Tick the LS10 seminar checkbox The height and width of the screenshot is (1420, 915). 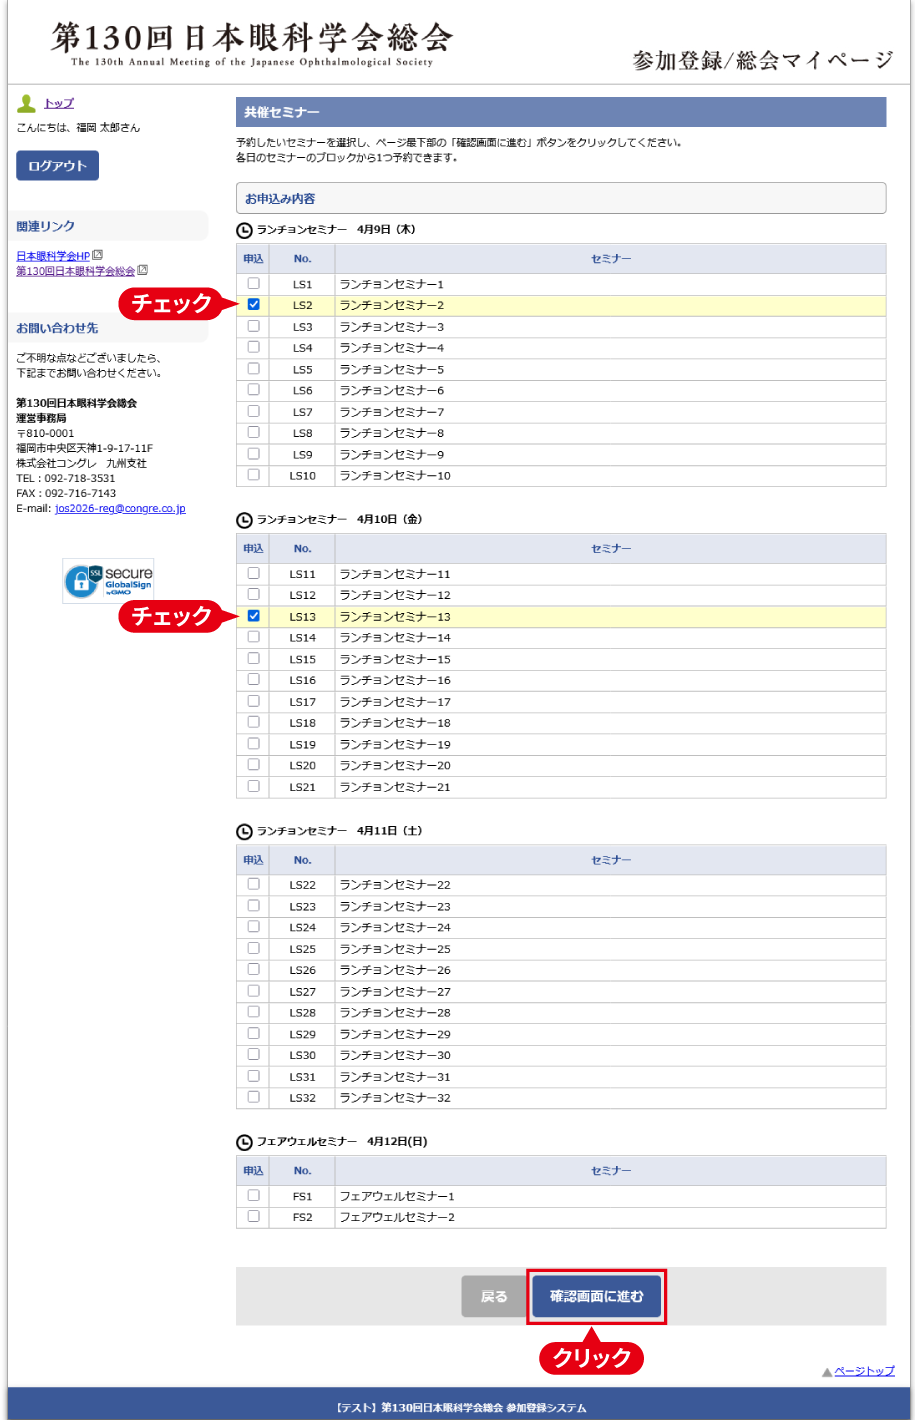(x=253, y=475)
